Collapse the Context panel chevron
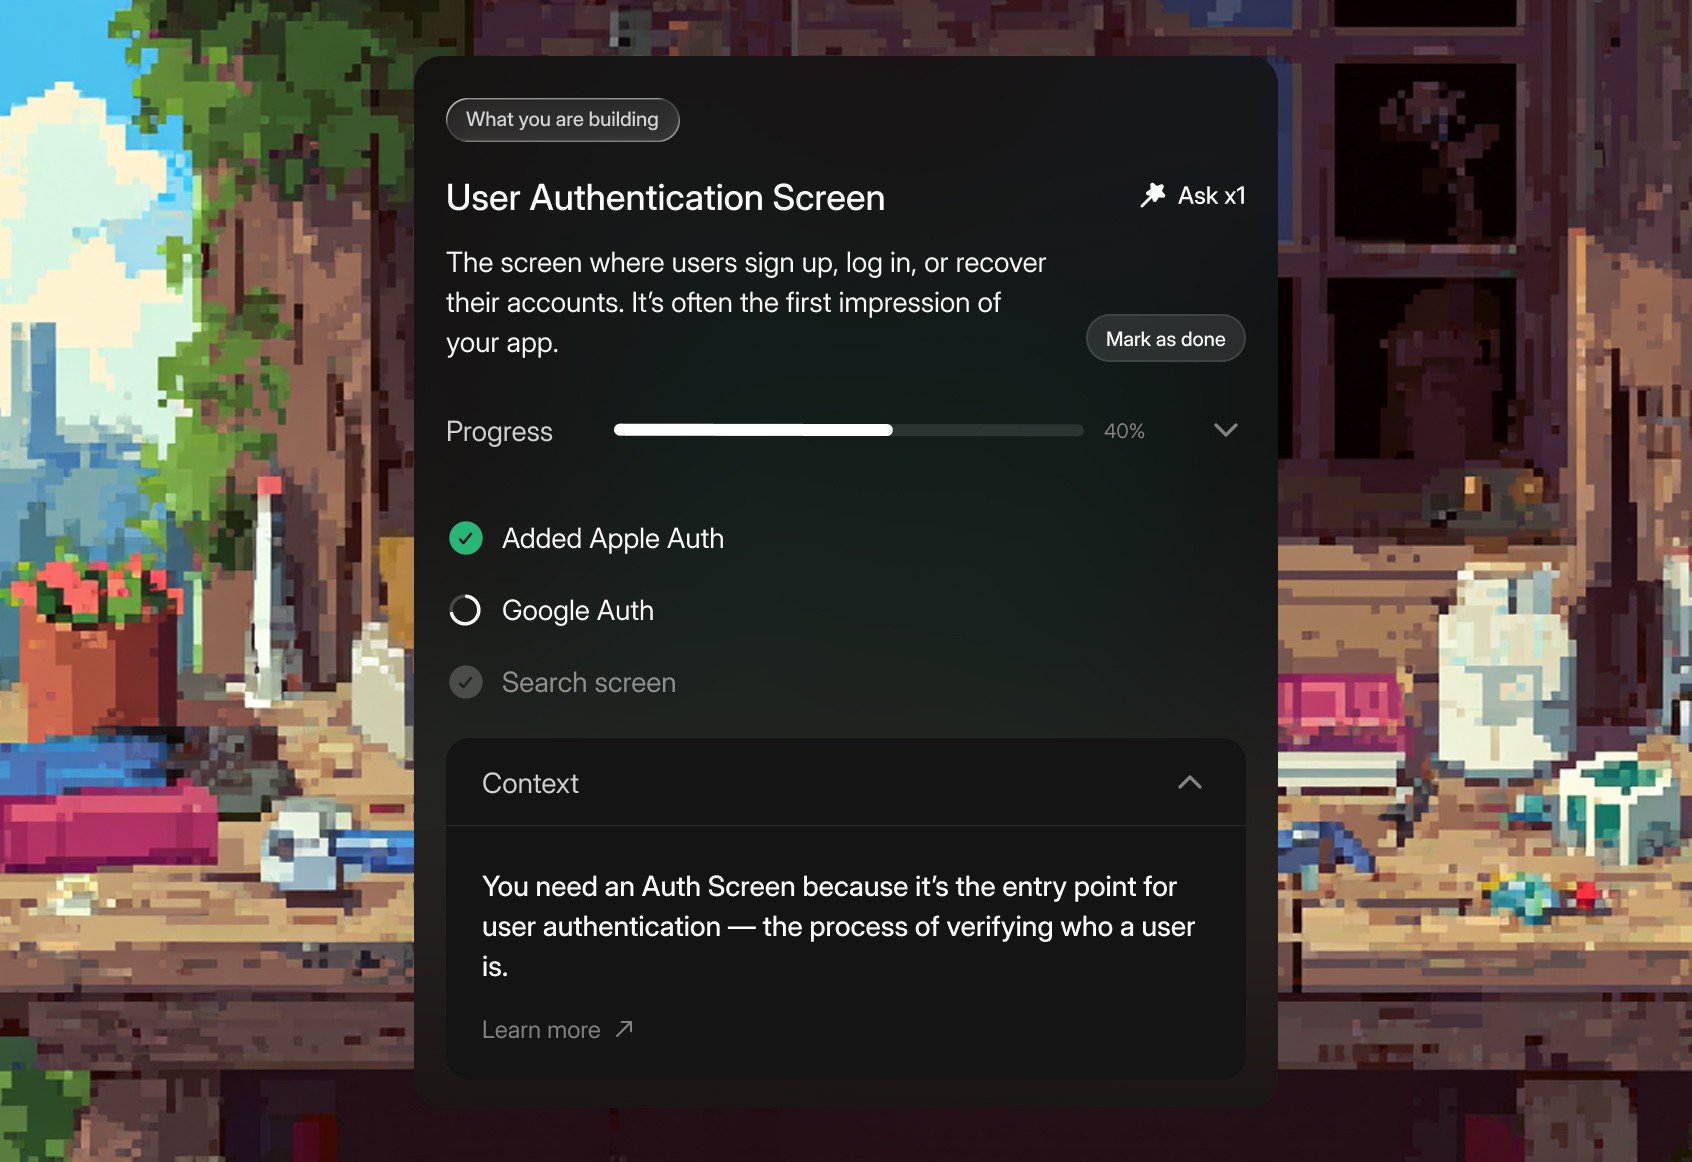 [1190, 783]
